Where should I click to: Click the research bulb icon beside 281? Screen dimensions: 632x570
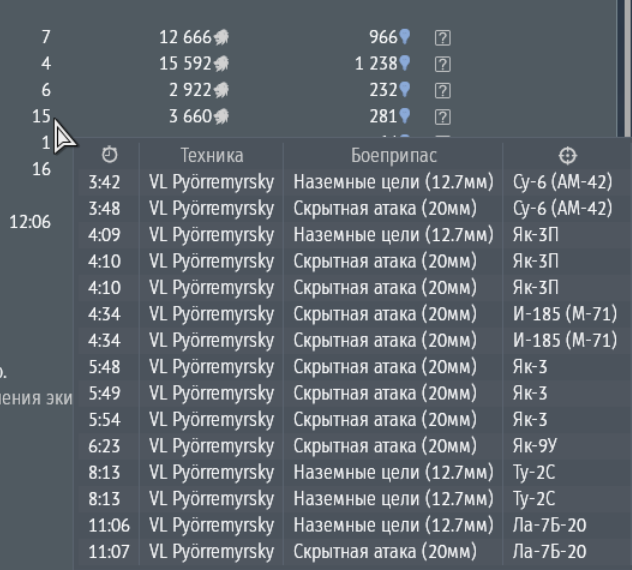coord(405,116)
